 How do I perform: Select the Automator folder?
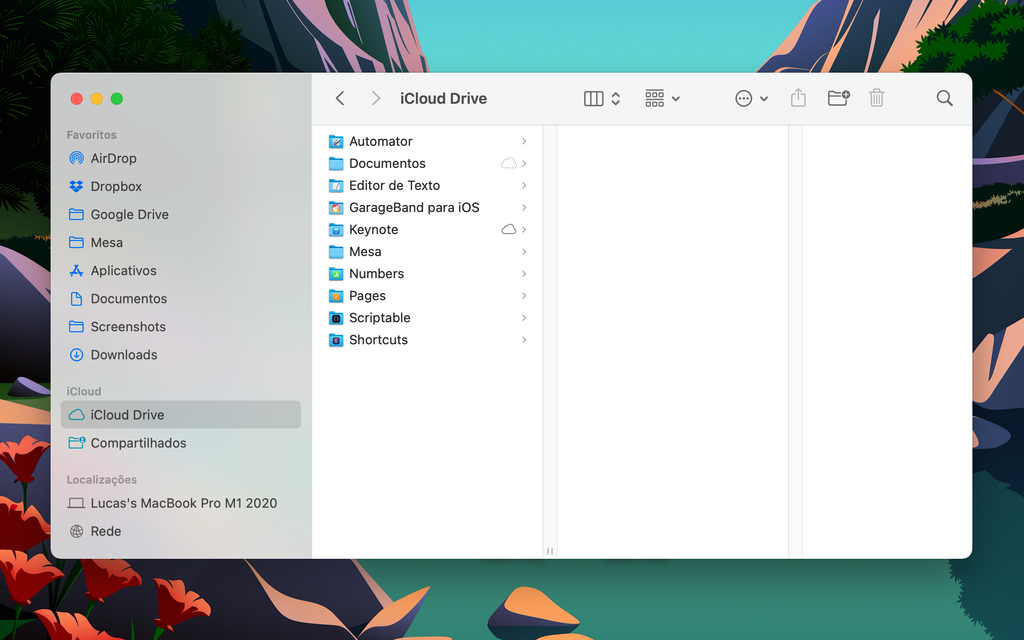[428, 141]
